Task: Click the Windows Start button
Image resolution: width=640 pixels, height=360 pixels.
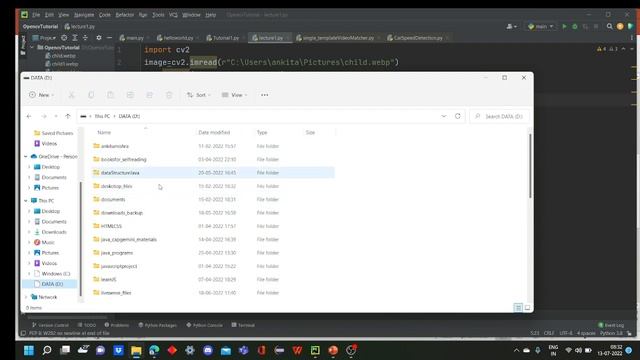Action: [x=29, y=350]
